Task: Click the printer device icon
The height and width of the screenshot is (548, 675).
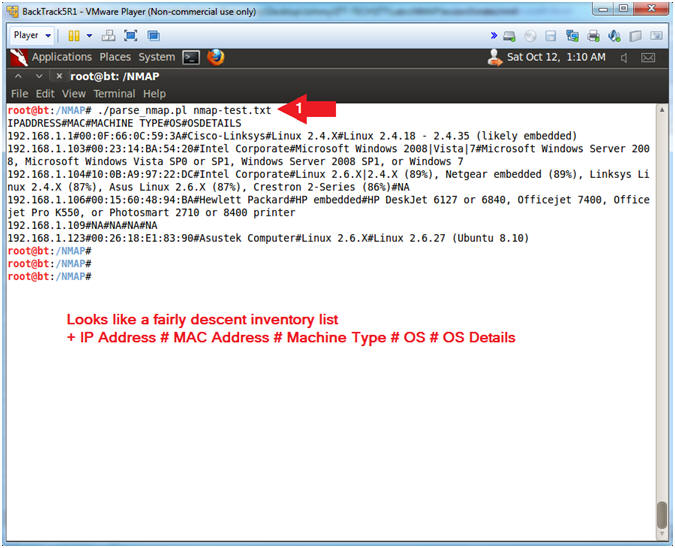Action: (594, 36)
